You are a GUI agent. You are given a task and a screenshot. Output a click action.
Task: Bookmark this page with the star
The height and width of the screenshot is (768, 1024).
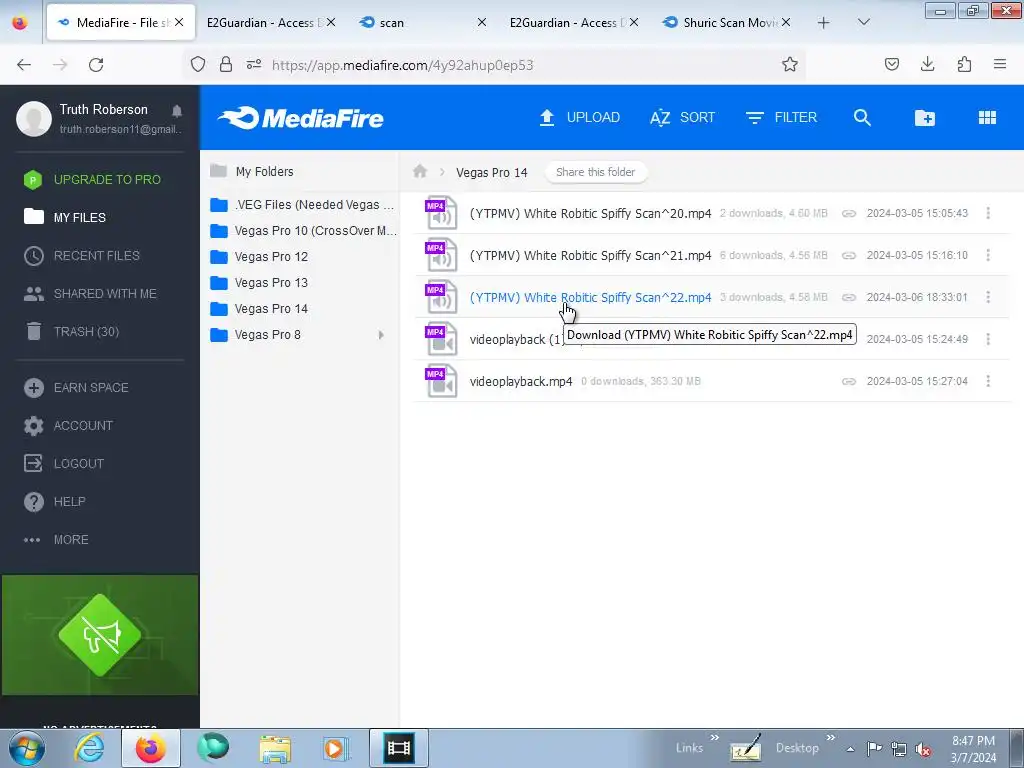(x=790, y=65)
